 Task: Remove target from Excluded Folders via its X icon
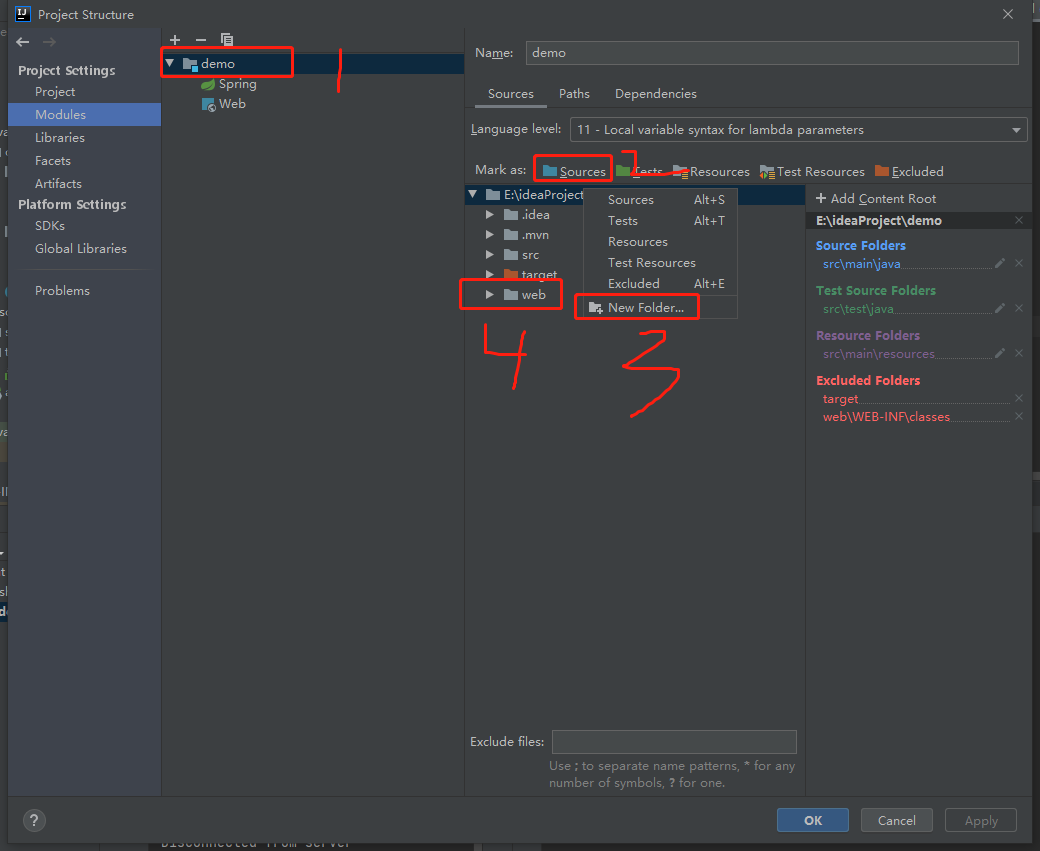[x=1018, y=398]
